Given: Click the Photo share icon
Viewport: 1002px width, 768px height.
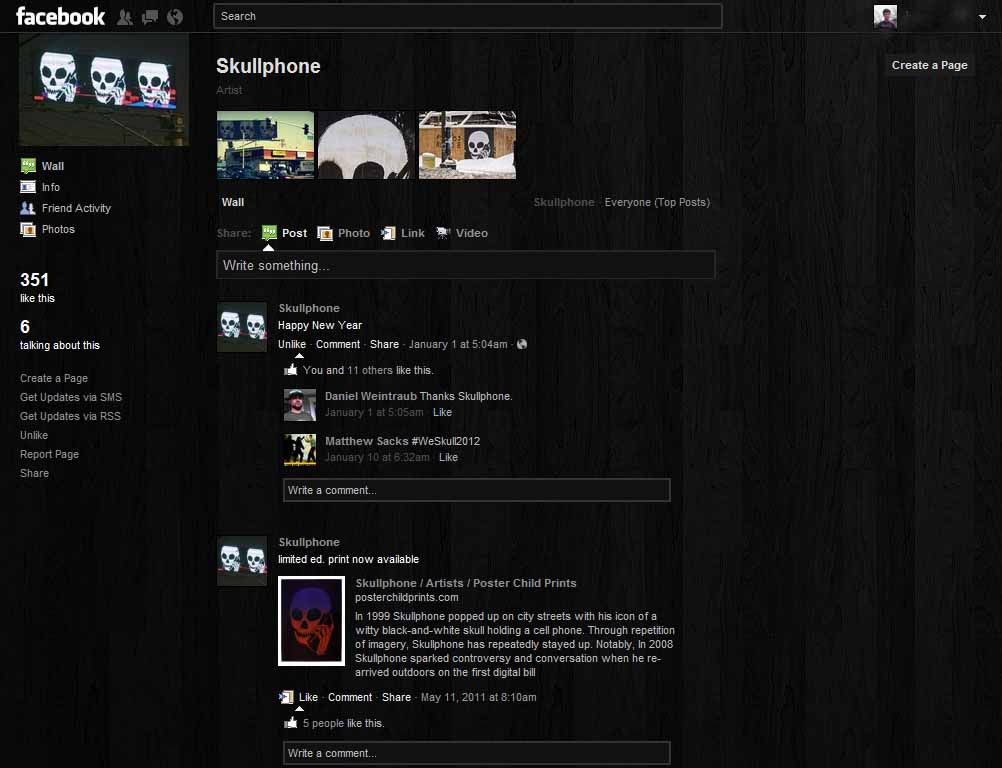Looking at the screenshot, I should click(x=325, y=233).
